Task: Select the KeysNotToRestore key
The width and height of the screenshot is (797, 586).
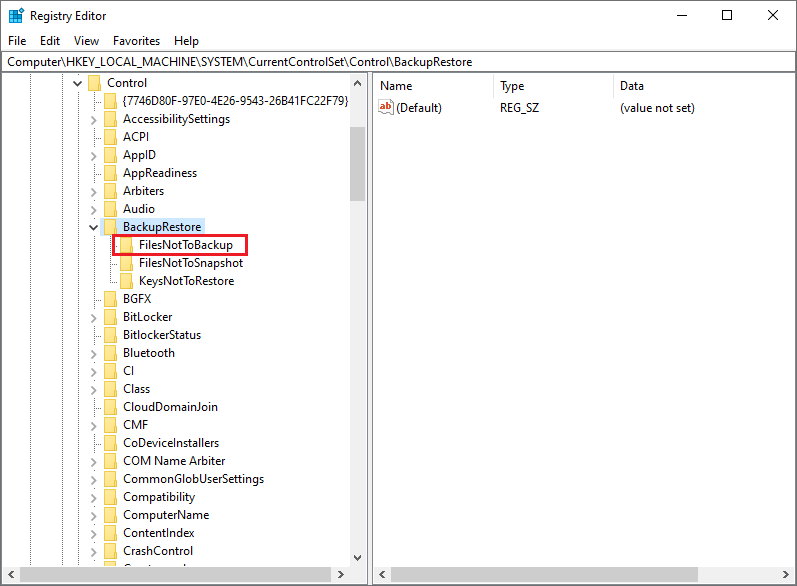Action: tap(187, 281)
